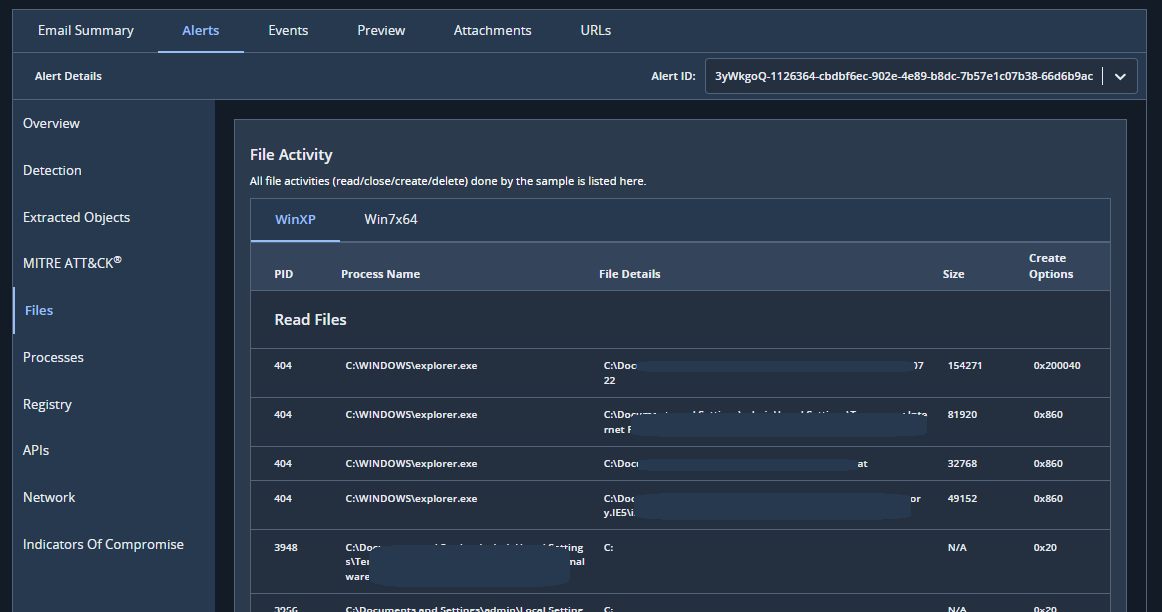Open APIs in the sidebar
The image size is (1162, 612).
(36, 450)
